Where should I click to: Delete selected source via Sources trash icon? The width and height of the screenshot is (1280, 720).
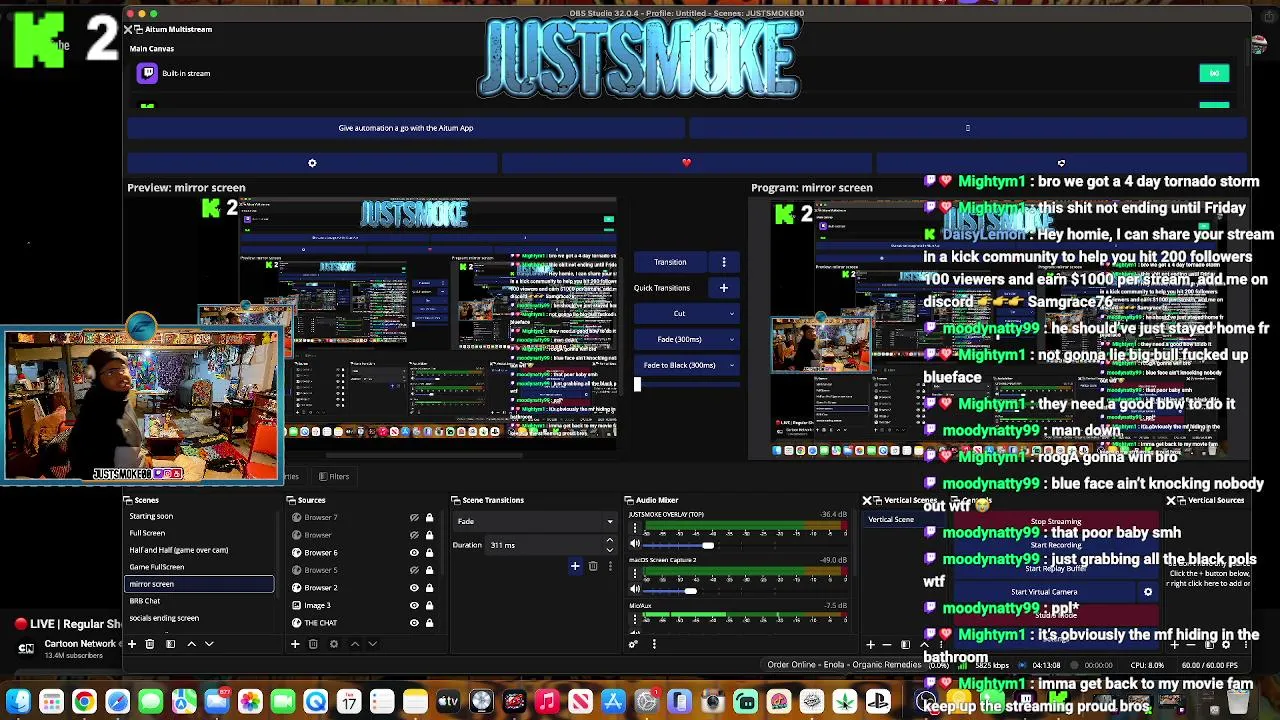(313, 644)
